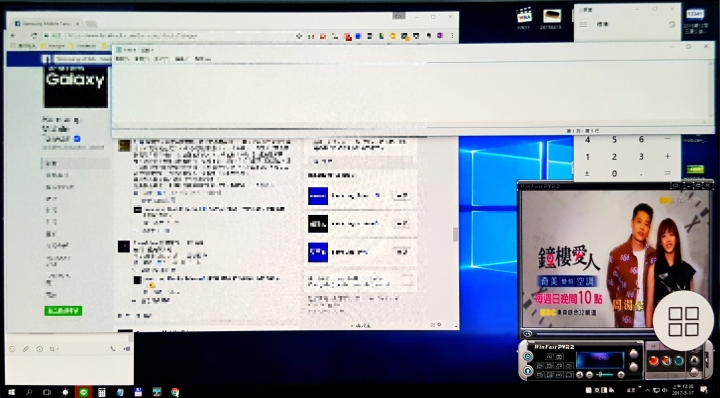Viewport: 720px width, 398px height.
Task: Click the emoji icon in LINE chat window
Action: coord(12,349)
